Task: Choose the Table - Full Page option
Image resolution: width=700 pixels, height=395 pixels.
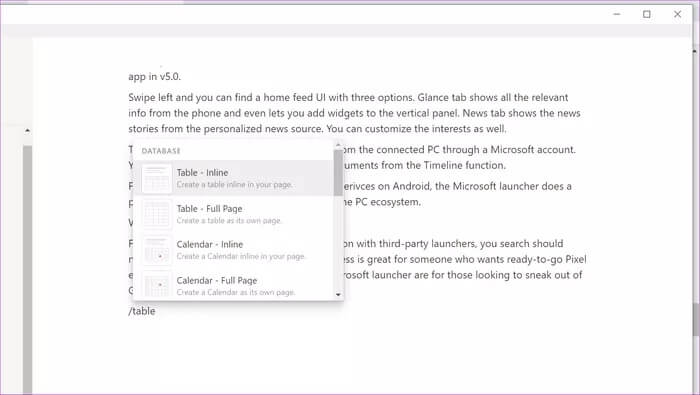Action: pos(233,214)
